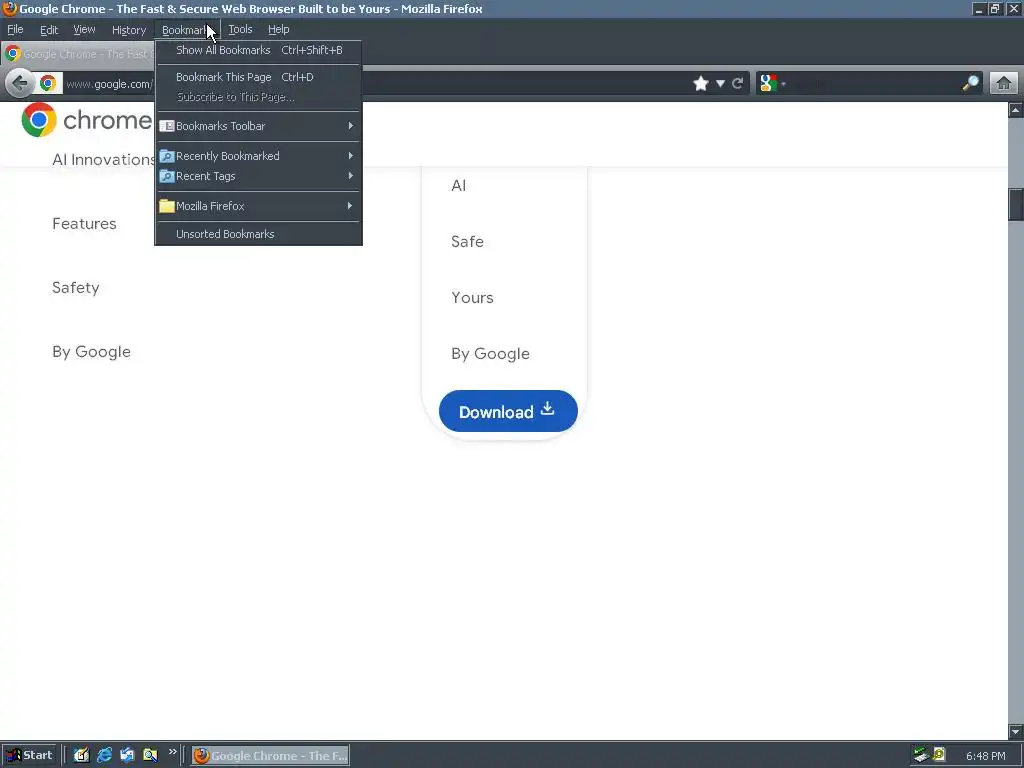The height and width of the screenshot is (768, 1024).
Task: Launch Internet Explorer from quick launch
Action: click(x=104, y=756)
